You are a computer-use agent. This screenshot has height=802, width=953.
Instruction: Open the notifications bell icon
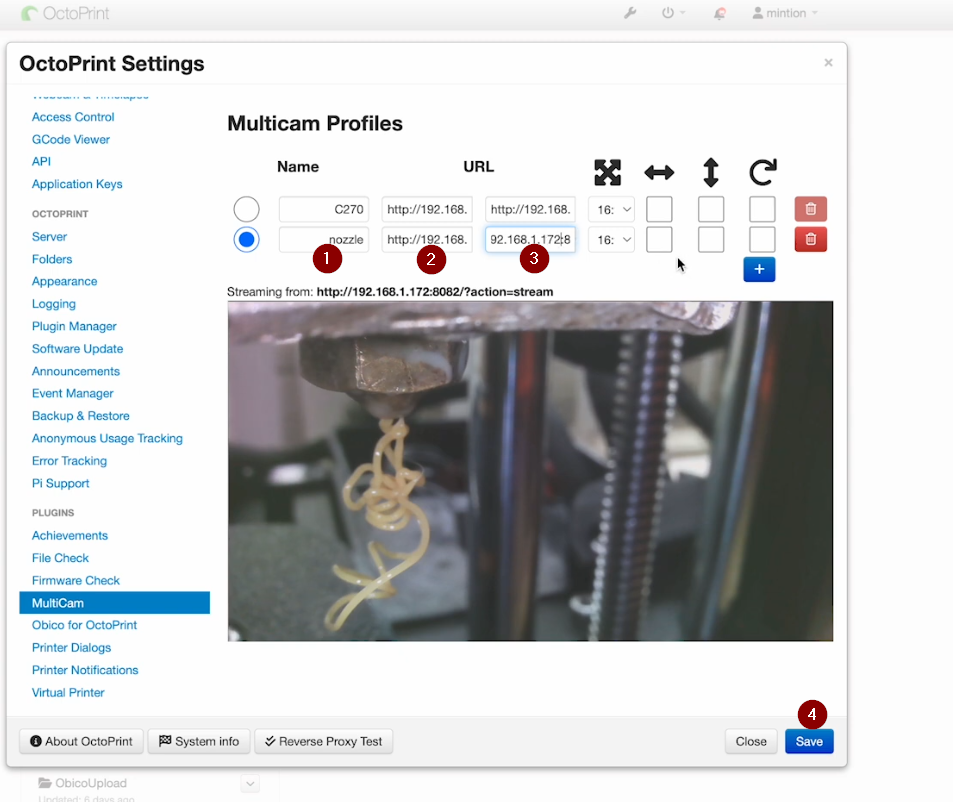(720, 13)
